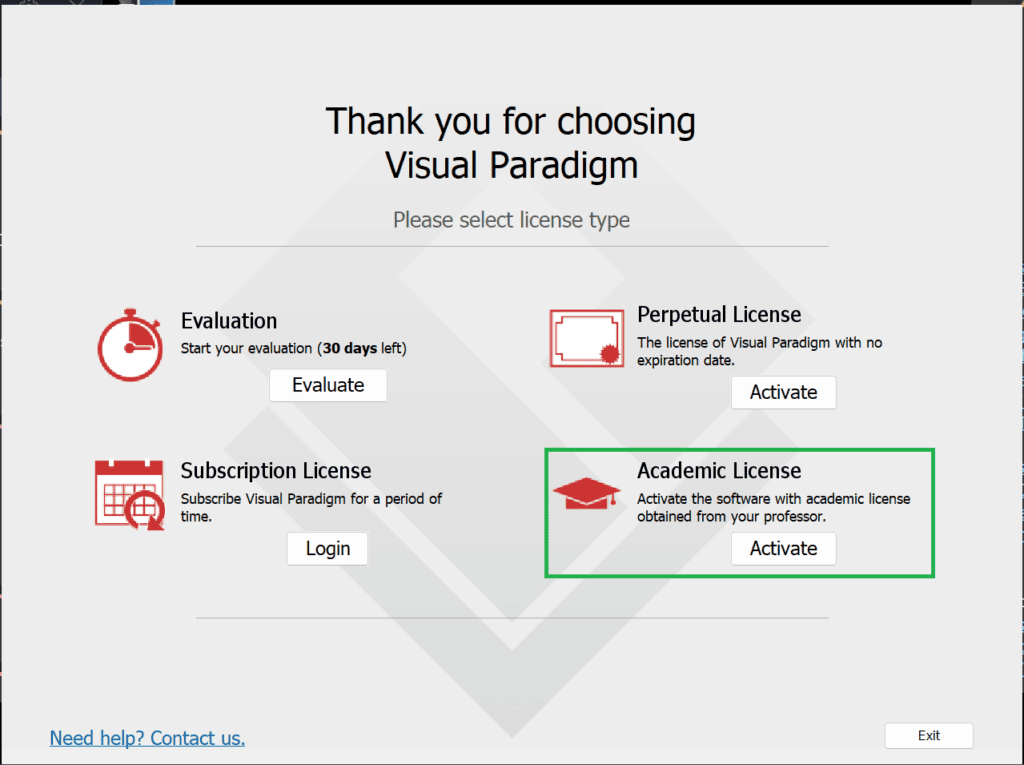Open the Need help? Contact us link
This screenshot has height=765, width=1024.
click(x=148, y=738)
